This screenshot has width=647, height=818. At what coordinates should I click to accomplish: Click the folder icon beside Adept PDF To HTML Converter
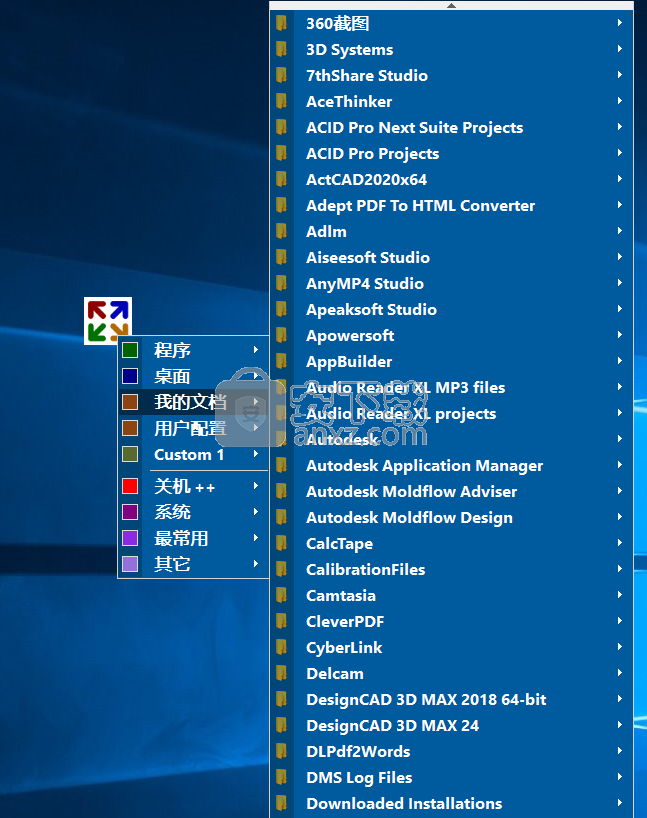[x=281, y=205]
